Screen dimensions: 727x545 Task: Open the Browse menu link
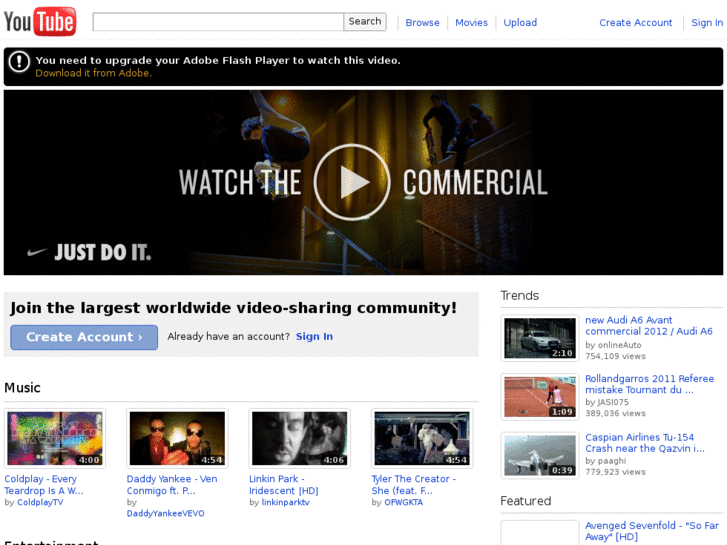tap(422, 23)
